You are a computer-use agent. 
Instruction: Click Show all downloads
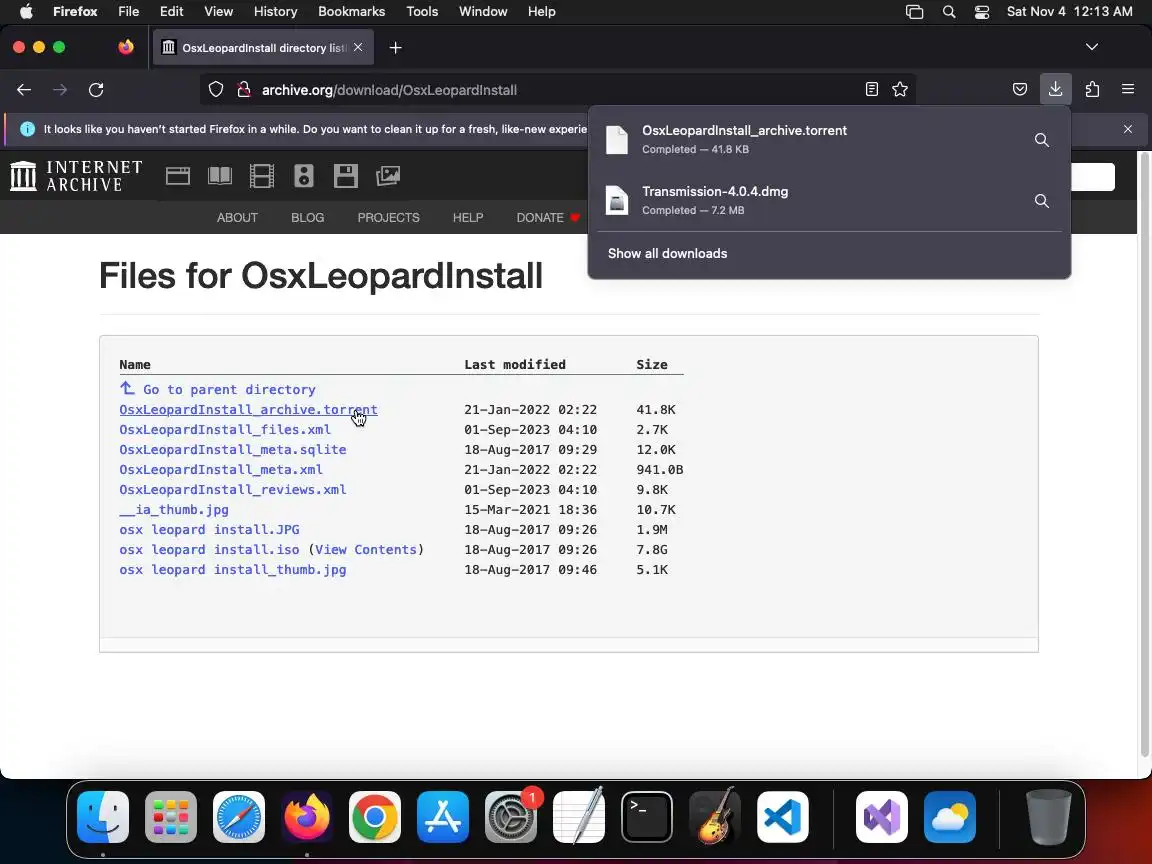pyautogui.click(x=667, y=253)
